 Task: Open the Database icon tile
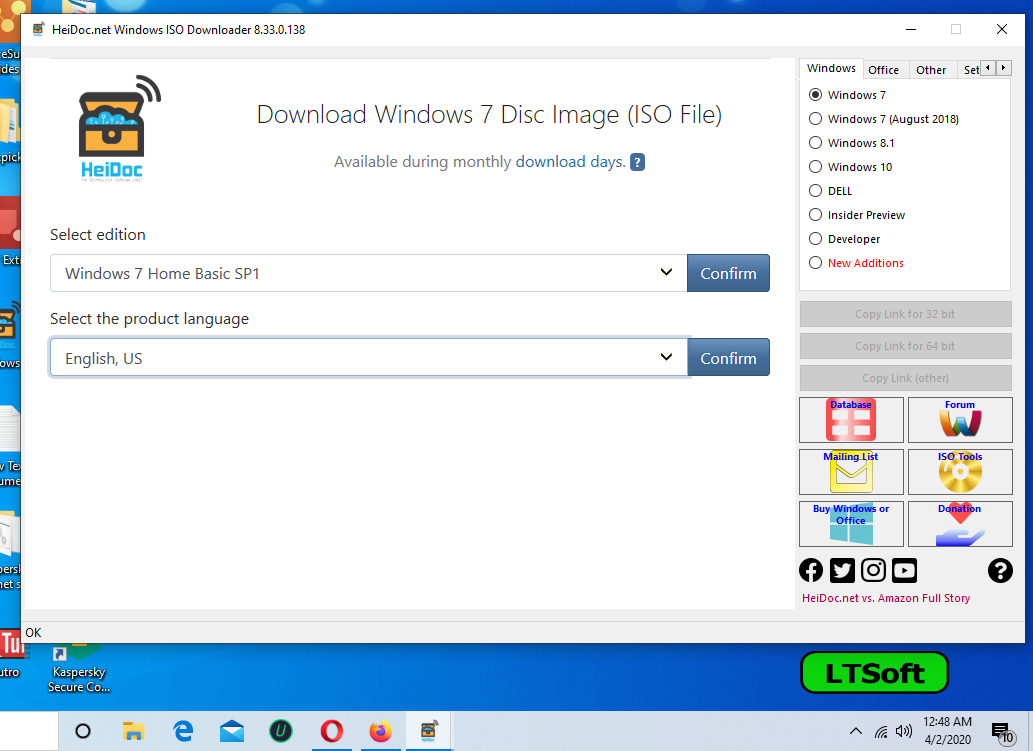[x=851, y=420]
